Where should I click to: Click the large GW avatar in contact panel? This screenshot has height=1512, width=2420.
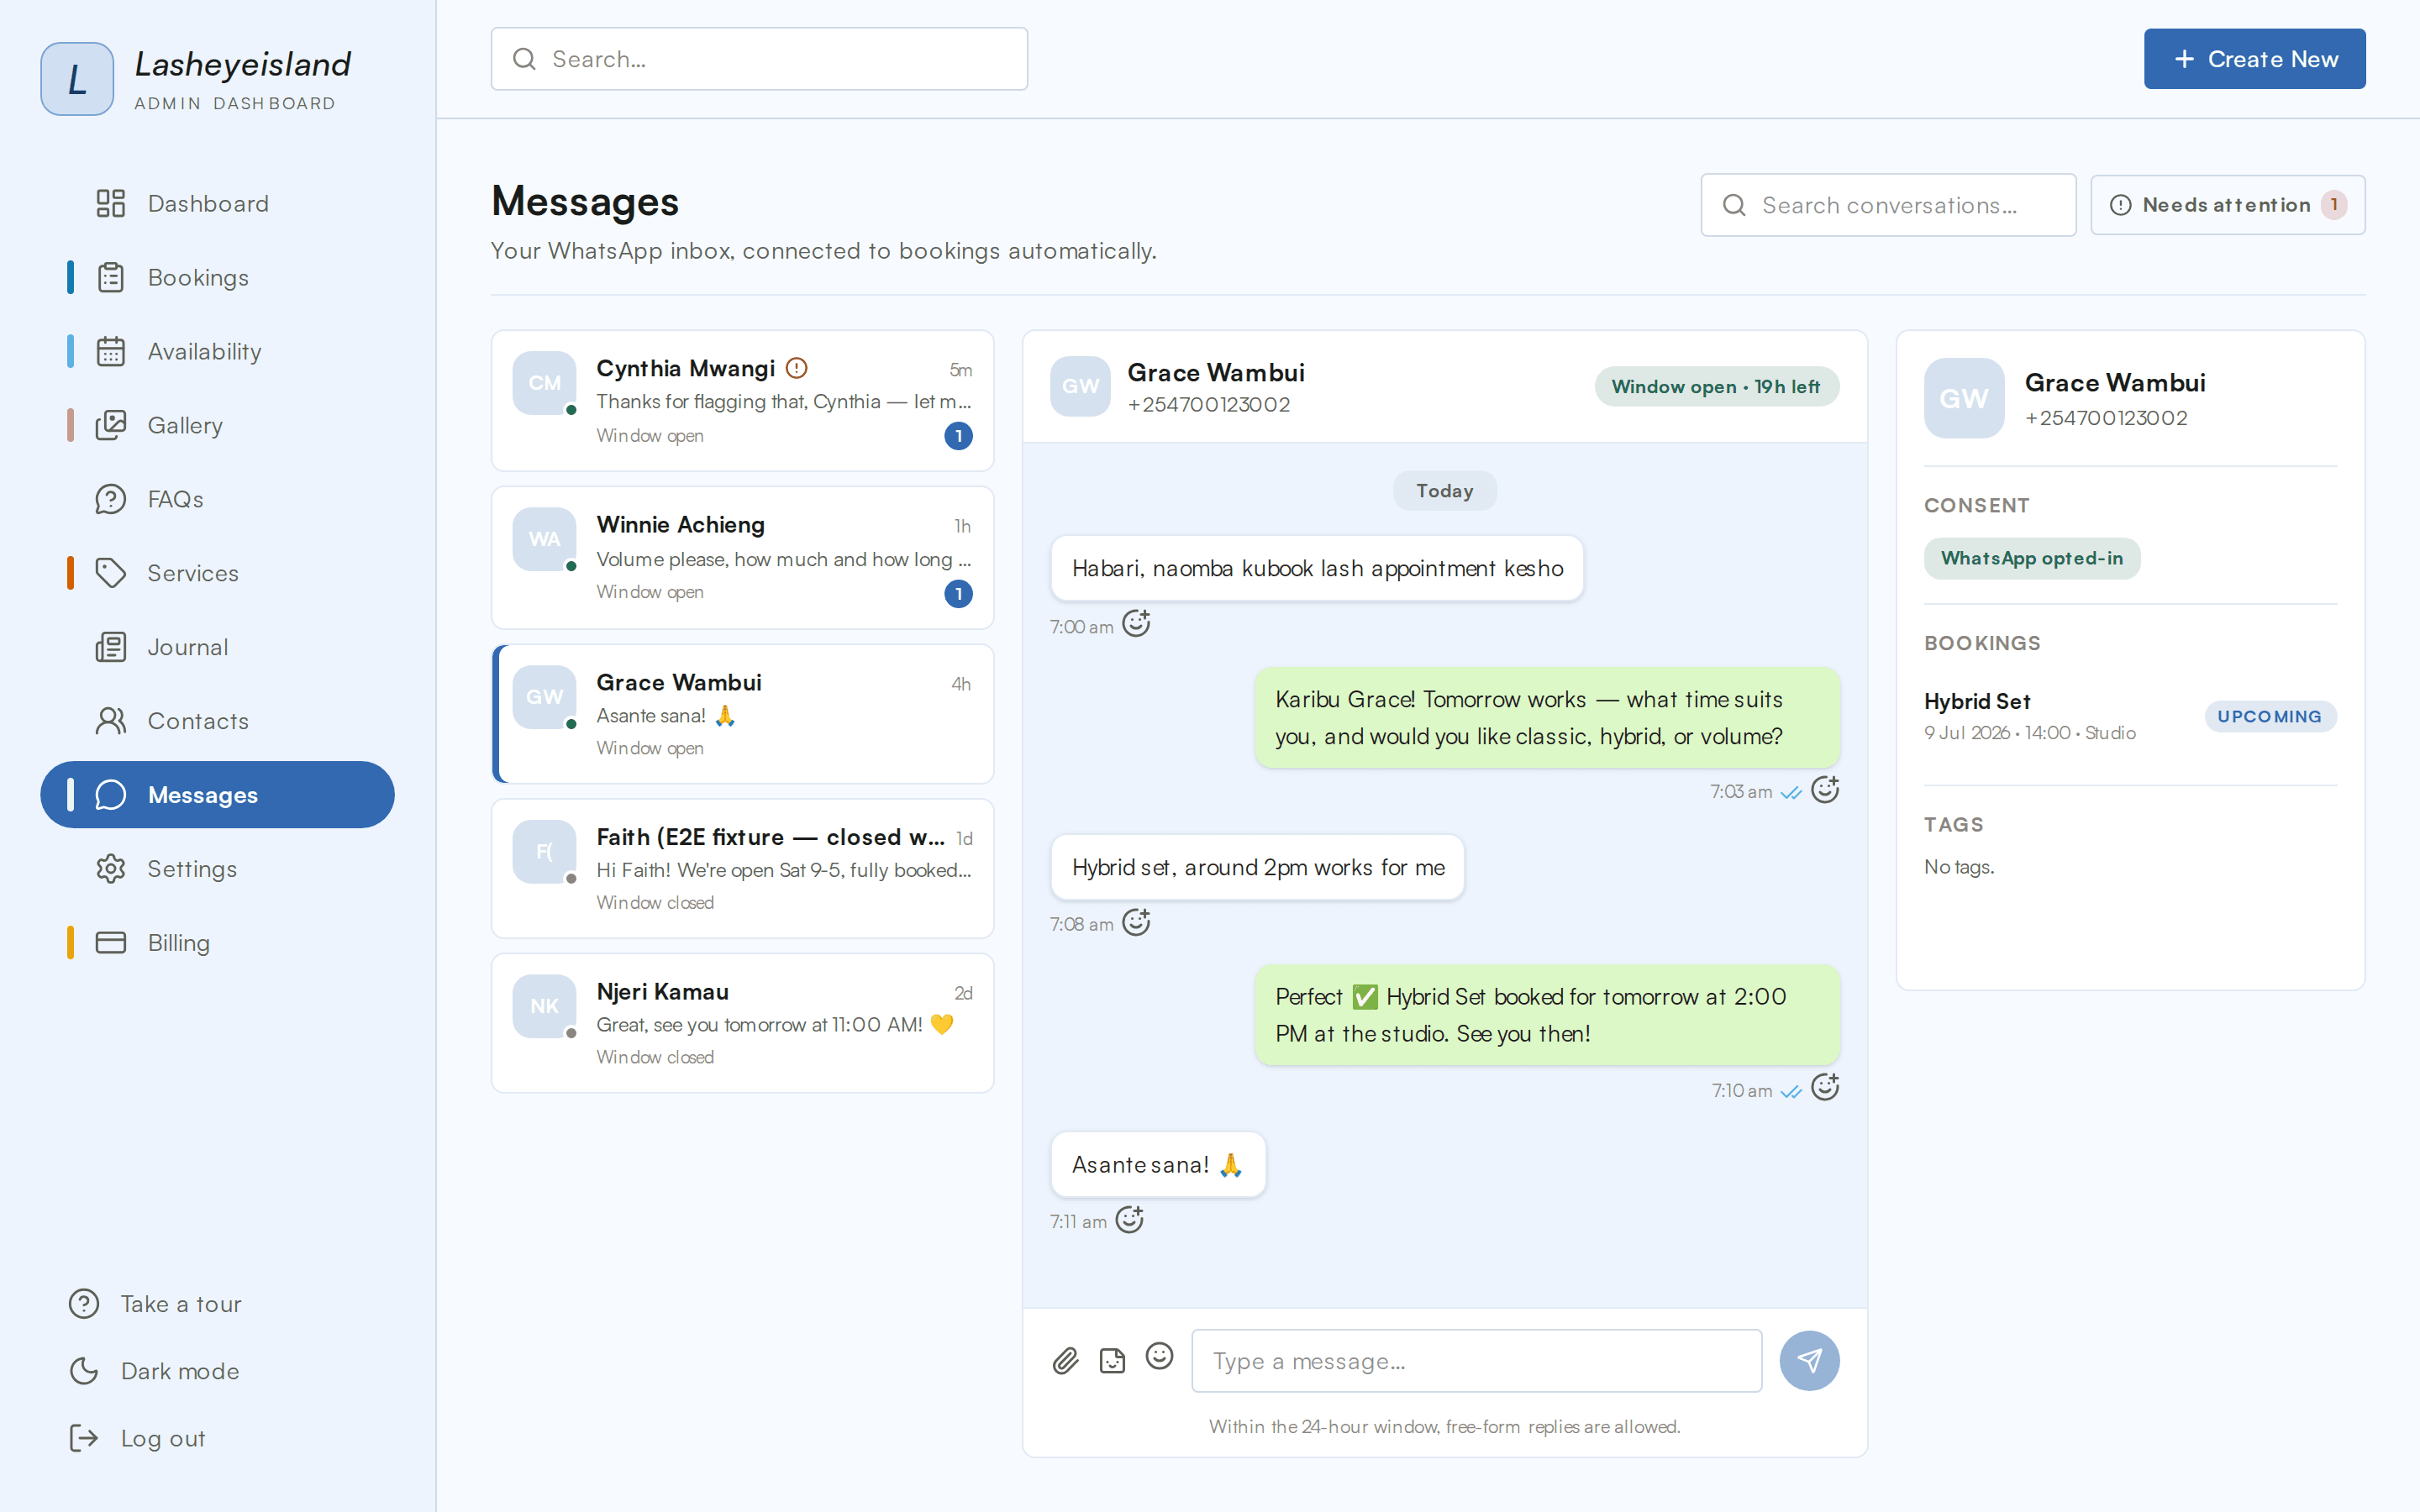pyautogui.click(x=1964, y=399)
